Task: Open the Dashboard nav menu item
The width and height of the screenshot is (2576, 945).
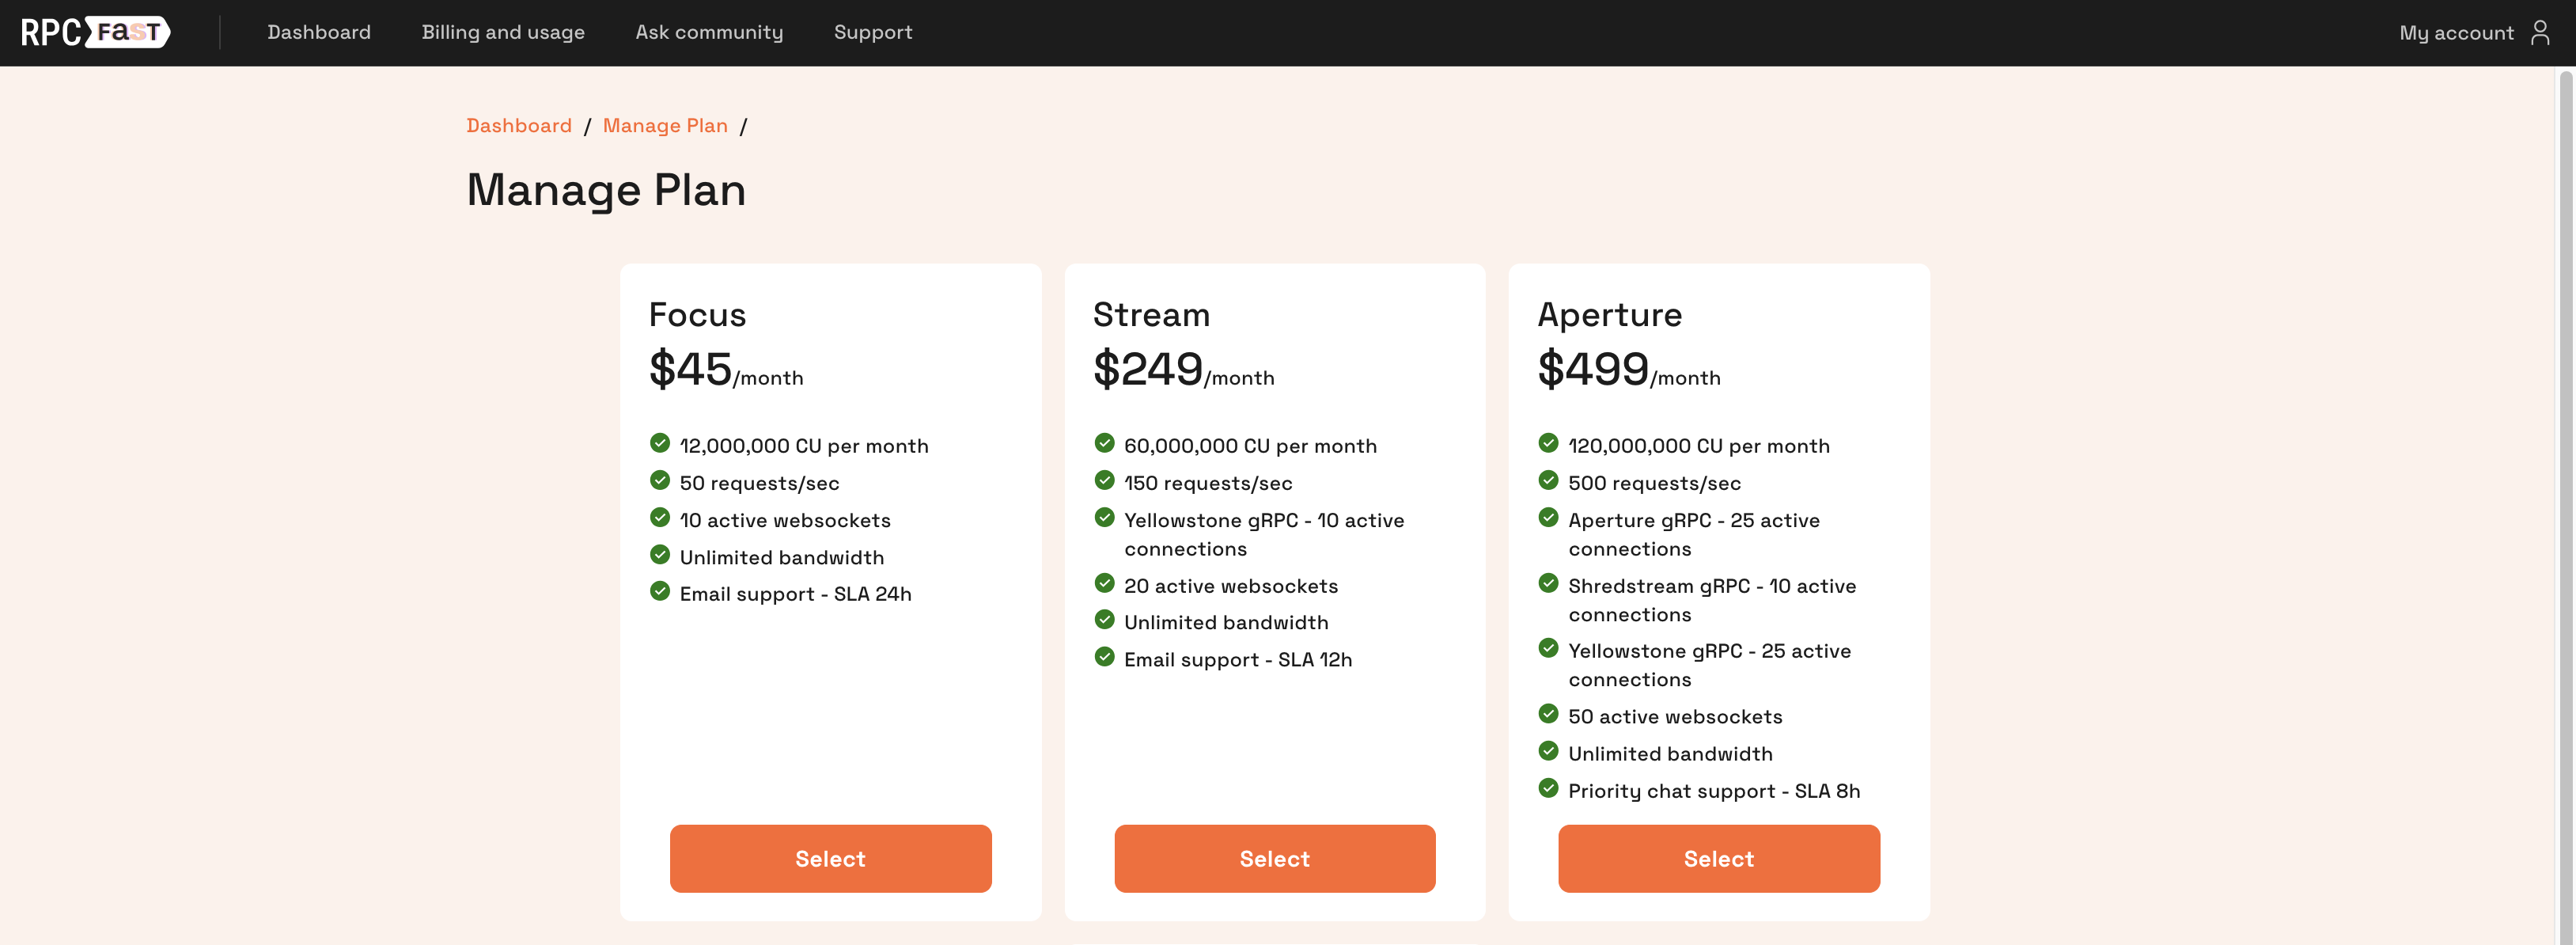Action: (x=319, y=32)
